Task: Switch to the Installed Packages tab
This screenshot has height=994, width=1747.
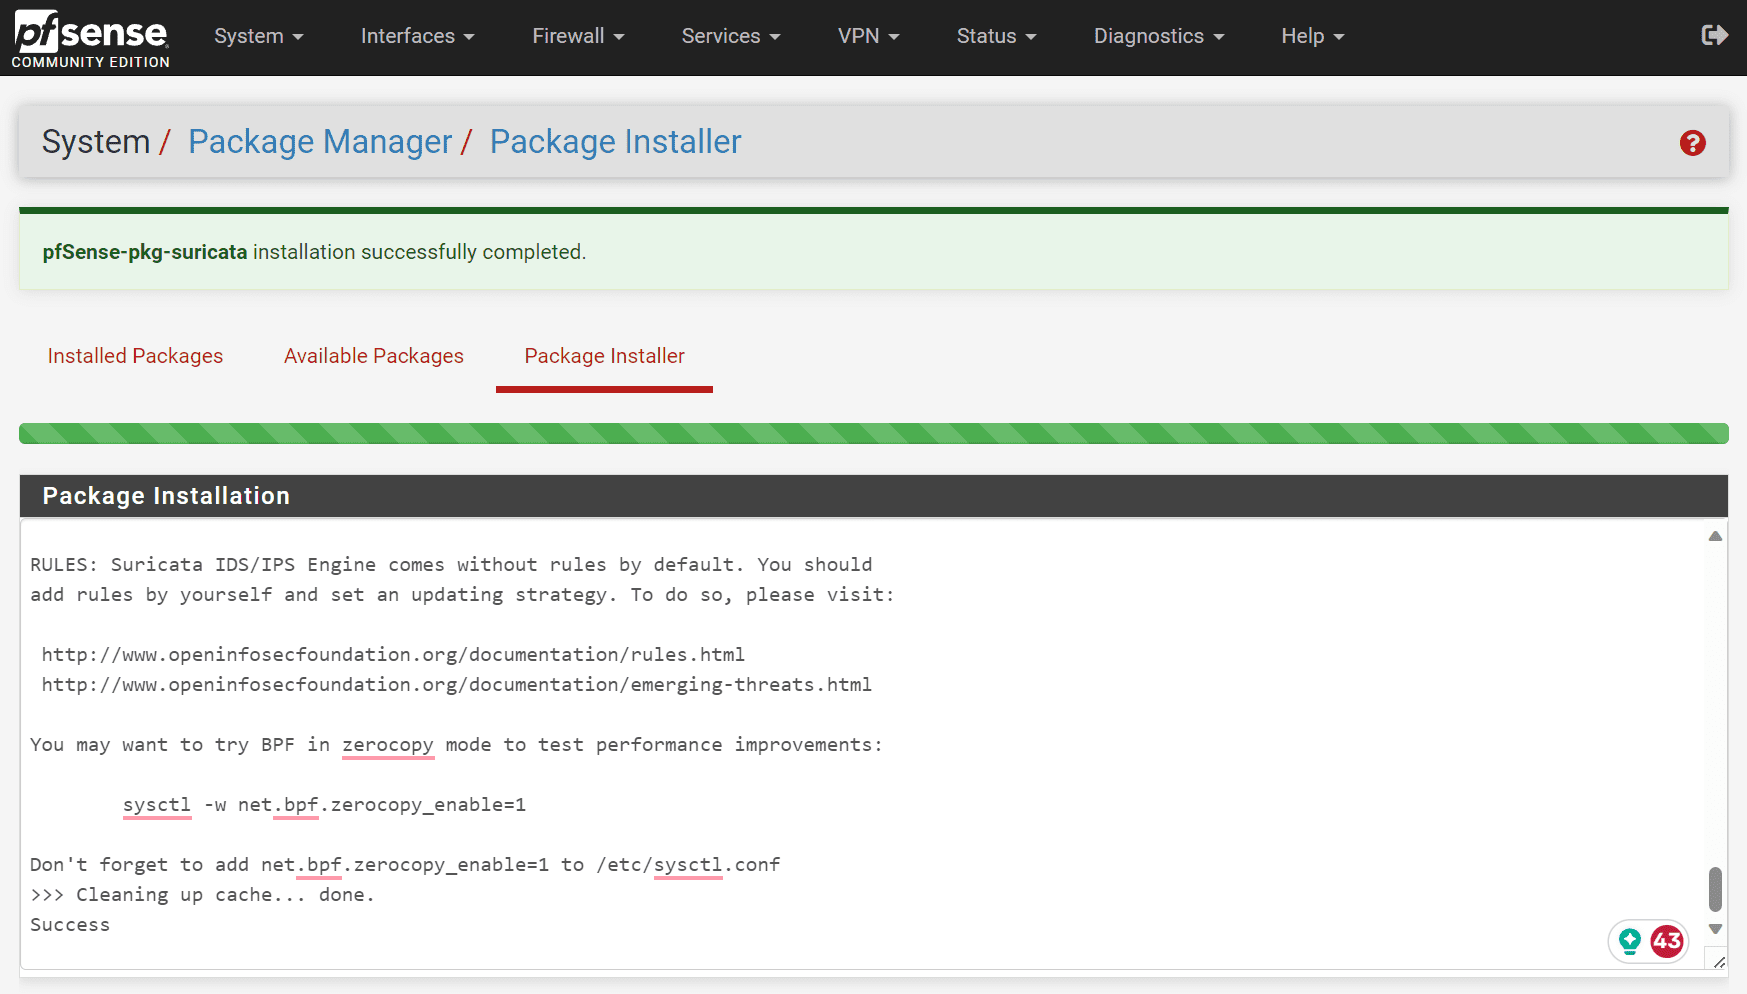Action: click(135, 356)
